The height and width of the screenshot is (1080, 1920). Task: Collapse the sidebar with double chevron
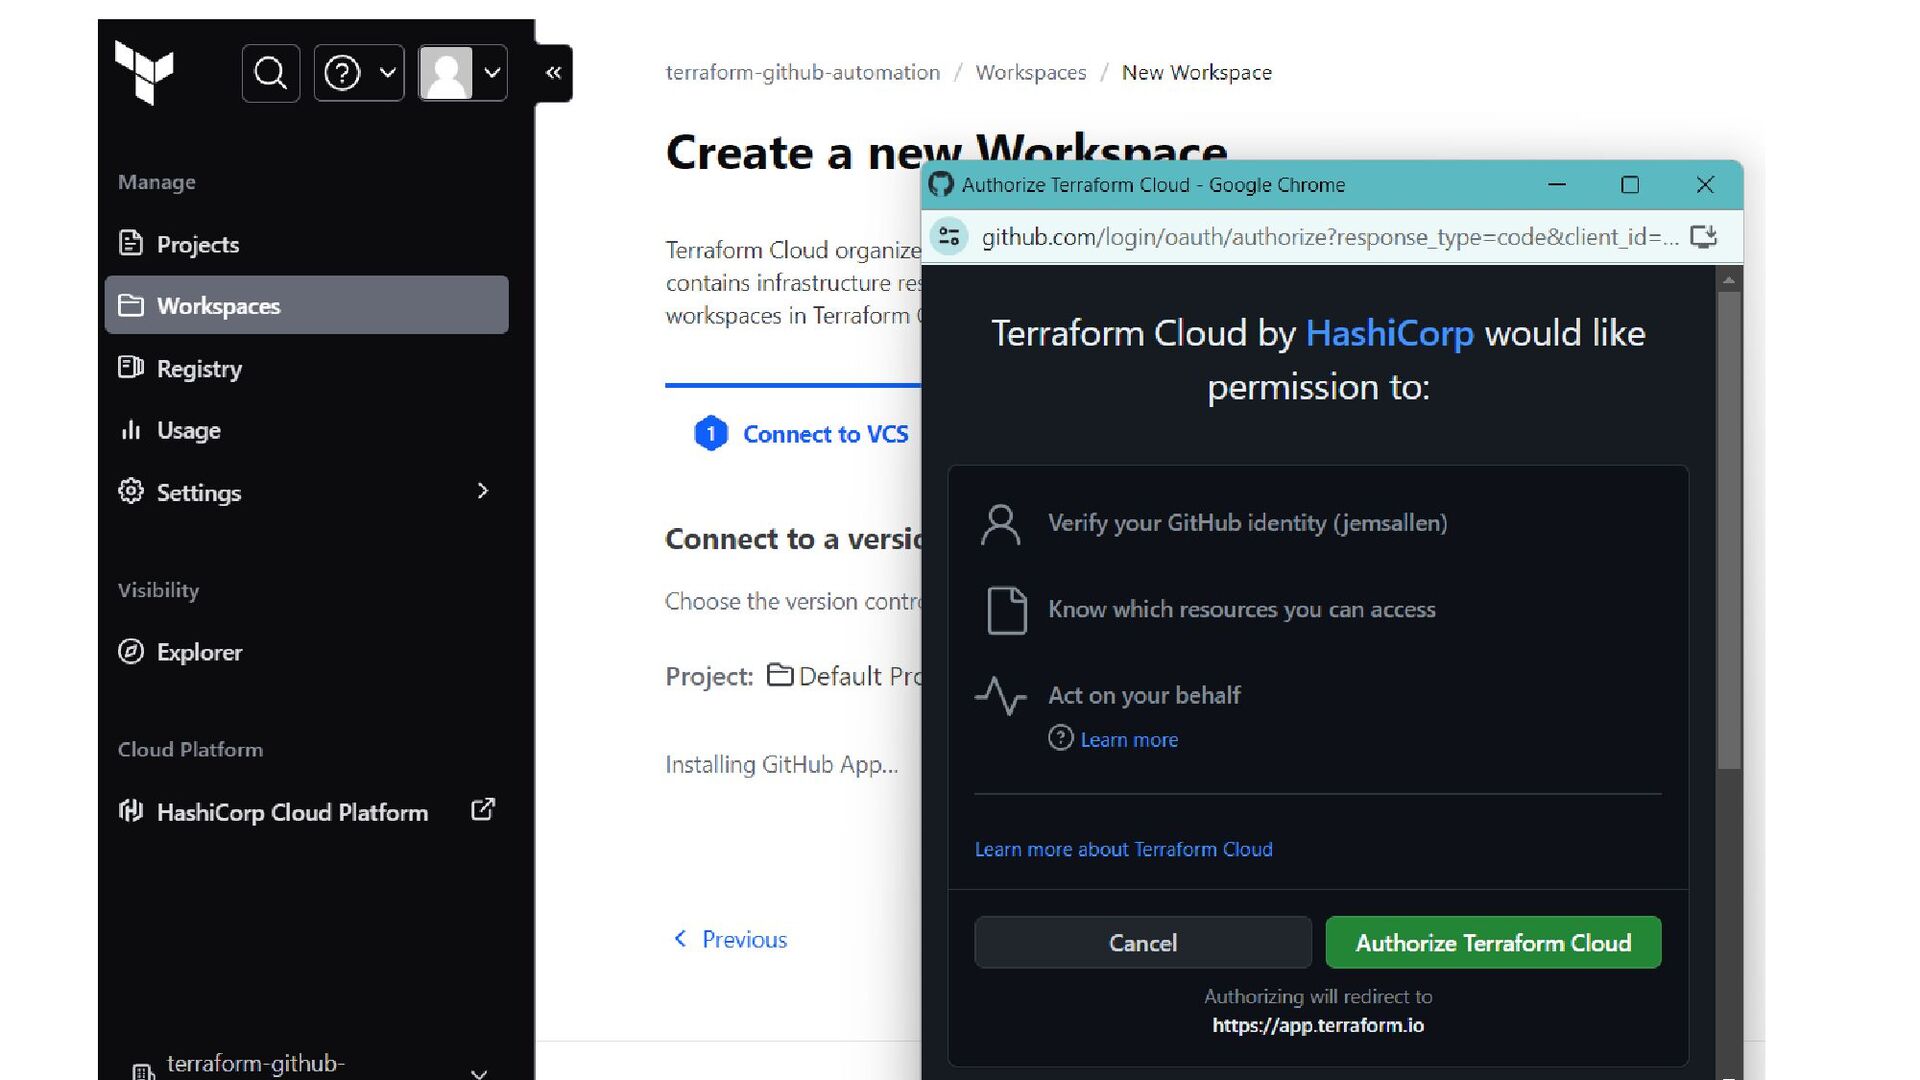pyautogui.click(x=553, y=73)
